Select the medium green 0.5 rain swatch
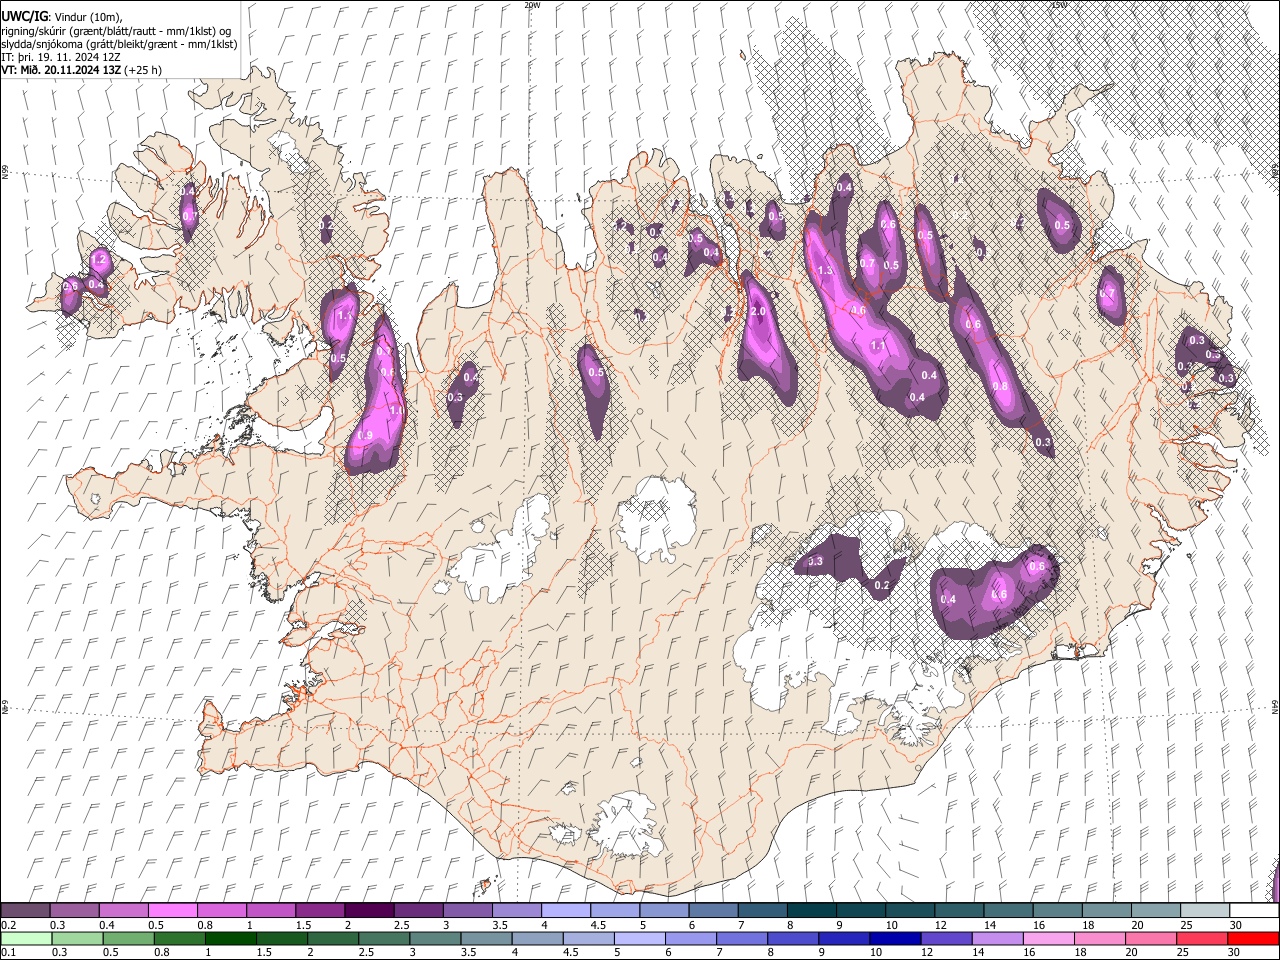The height and width of the screenshot is (960, 1280). point(128,938)
